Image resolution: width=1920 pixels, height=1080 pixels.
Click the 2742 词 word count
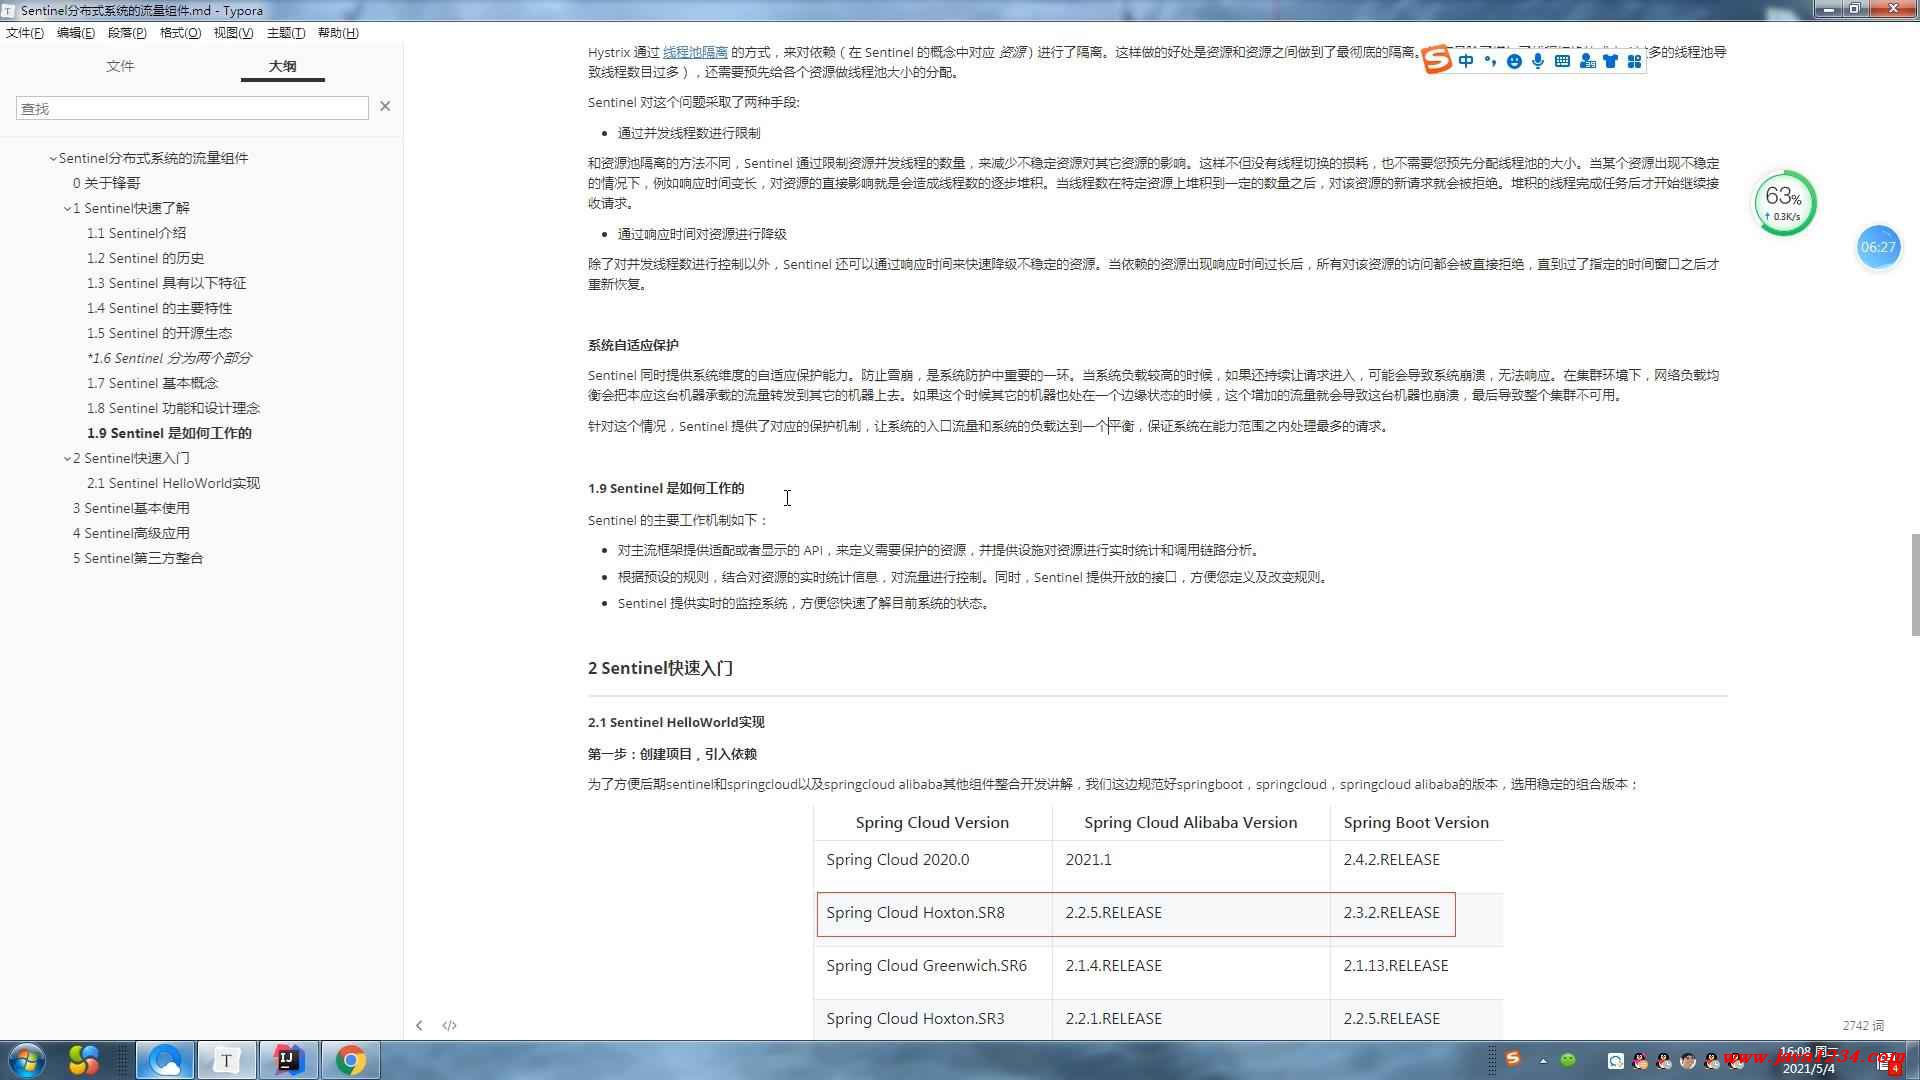[1863, 1025]
